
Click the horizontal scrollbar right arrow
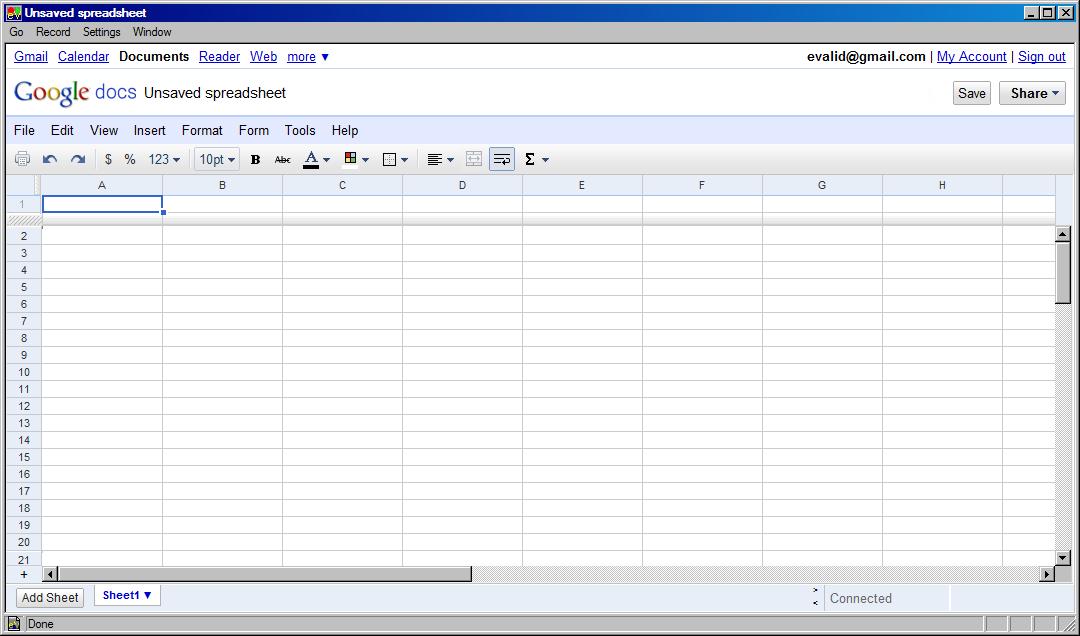tap(1047, 574)
